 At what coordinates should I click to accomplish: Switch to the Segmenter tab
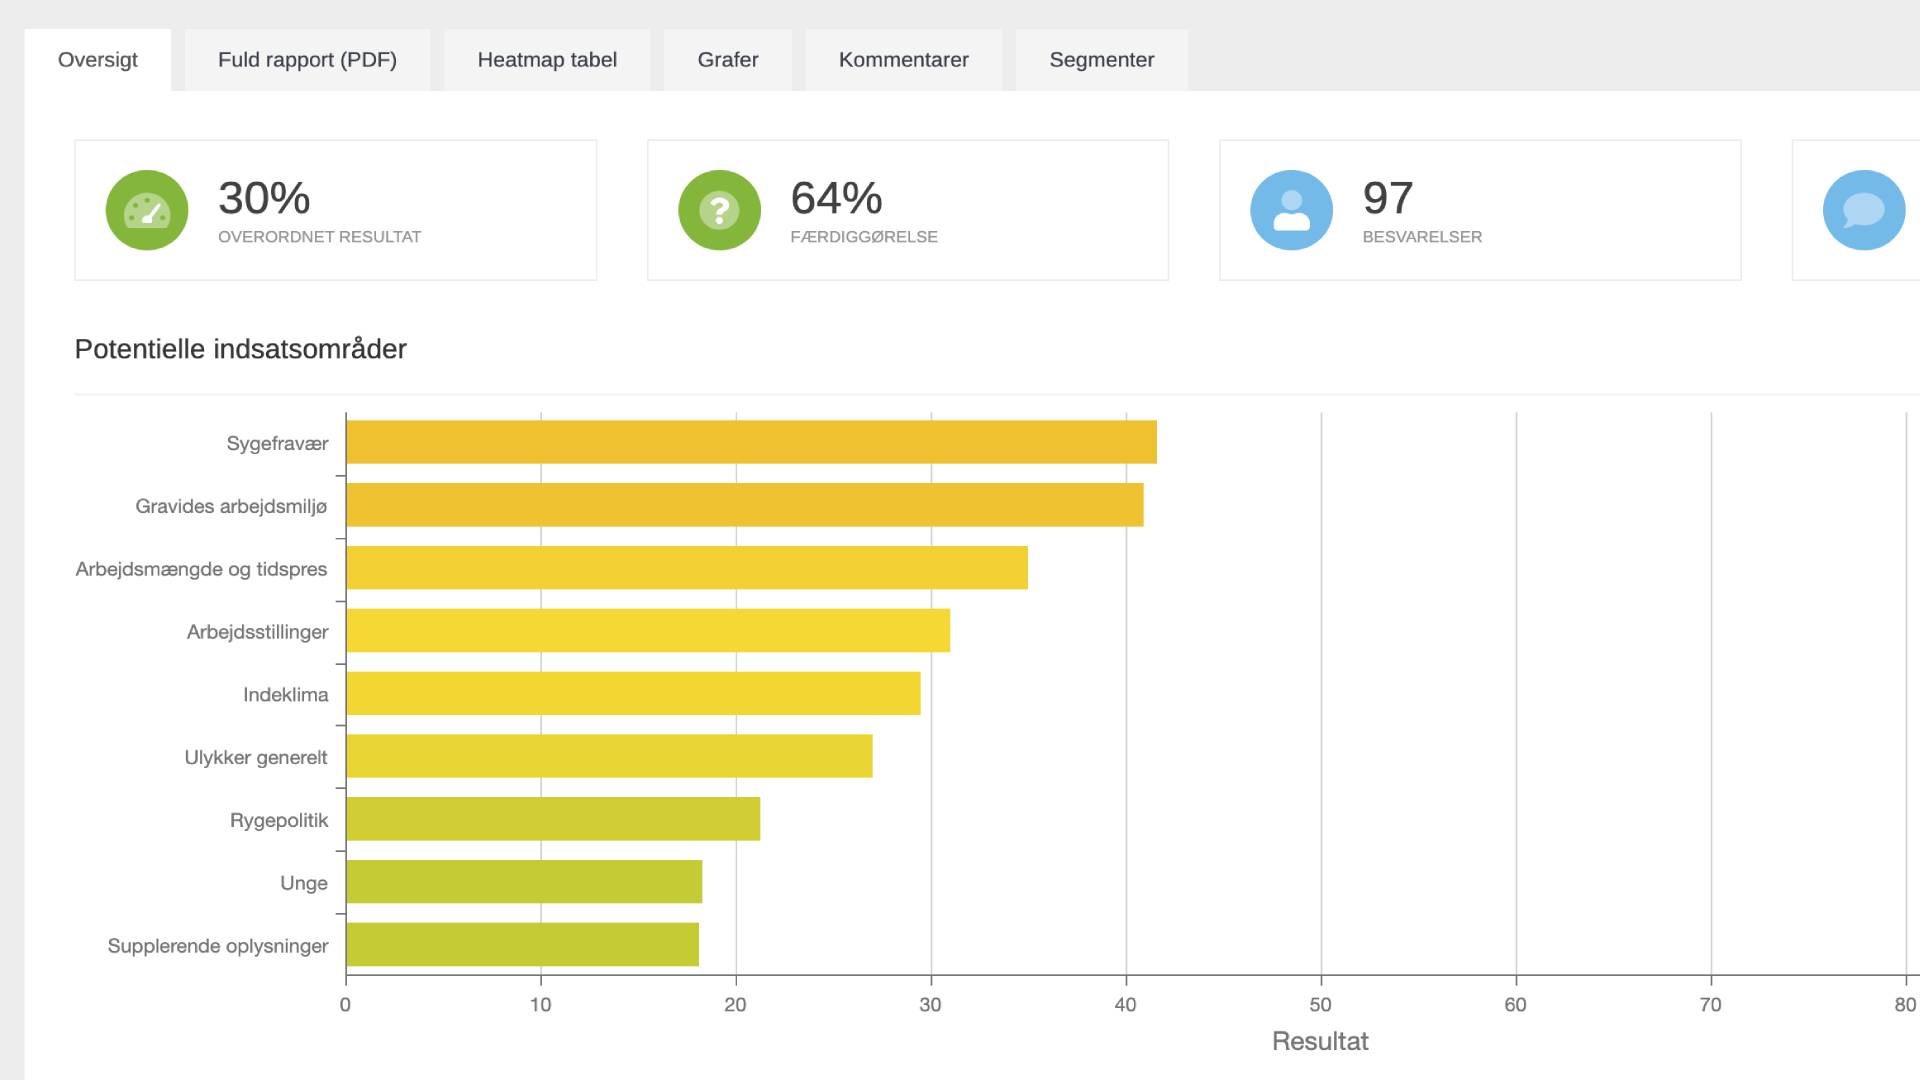1102,60
